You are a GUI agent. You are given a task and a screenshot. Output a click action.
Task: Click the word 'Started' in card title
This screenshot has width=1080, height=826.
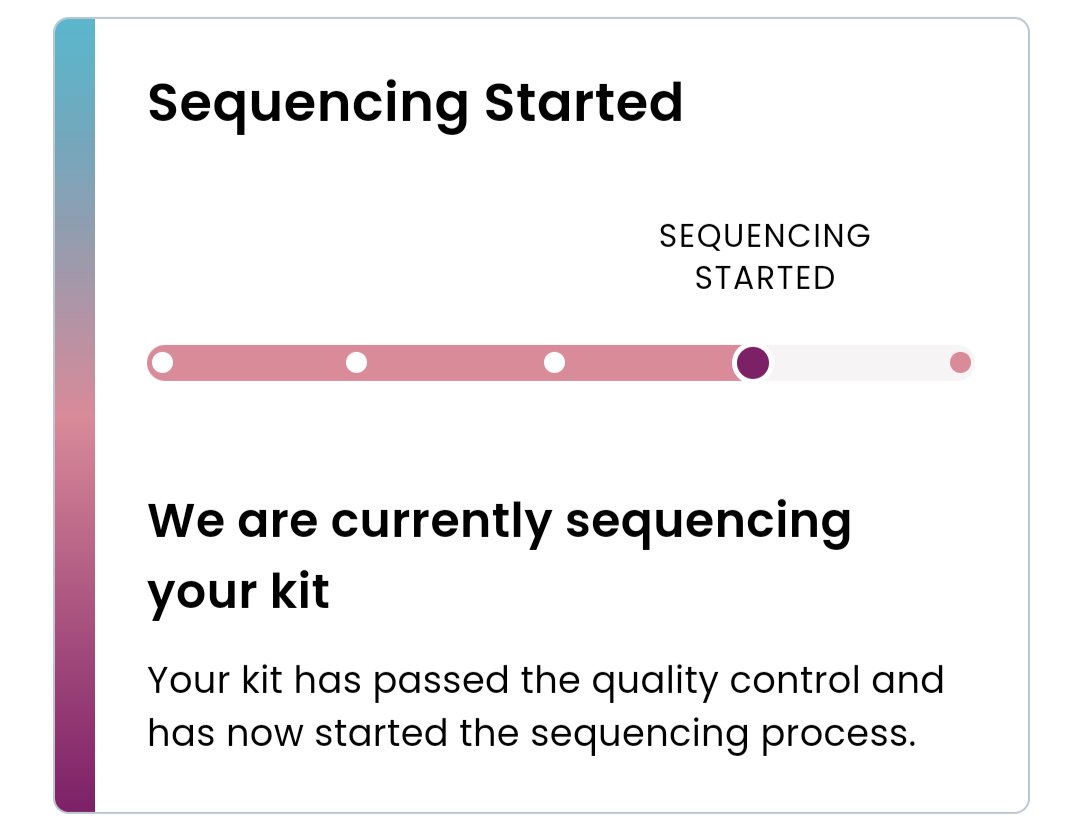tap(583, 103)
